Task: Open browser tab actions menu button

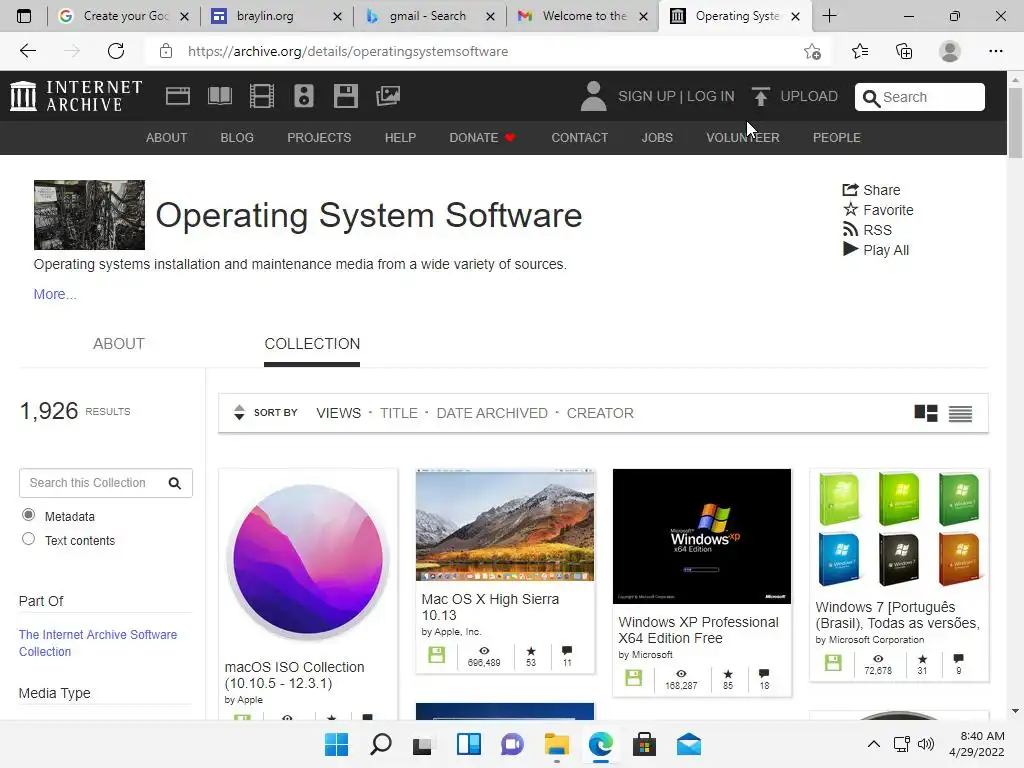Action: 24,16
